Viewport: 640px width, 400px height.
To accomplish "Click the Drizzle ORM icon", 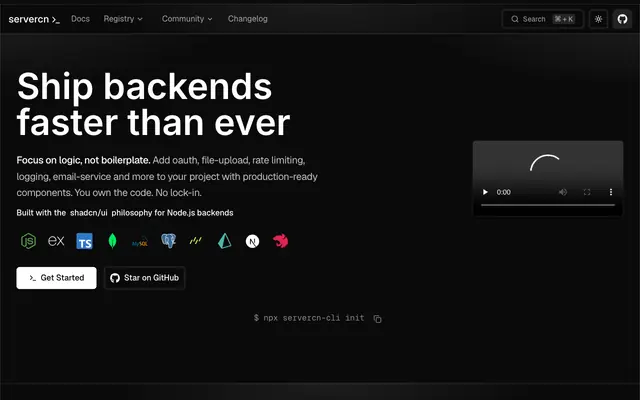I will tap(196, 241).
